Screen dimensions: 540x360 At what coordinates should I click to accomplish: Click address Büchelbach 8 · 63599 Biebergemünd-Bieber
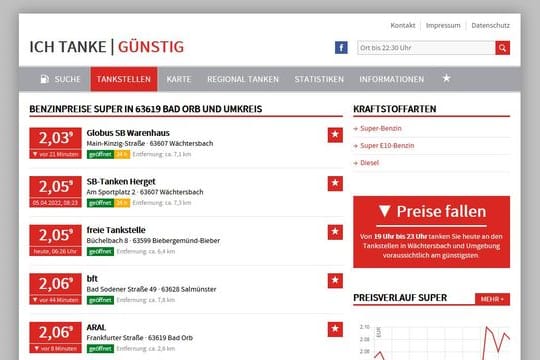(x=153, y=240)
